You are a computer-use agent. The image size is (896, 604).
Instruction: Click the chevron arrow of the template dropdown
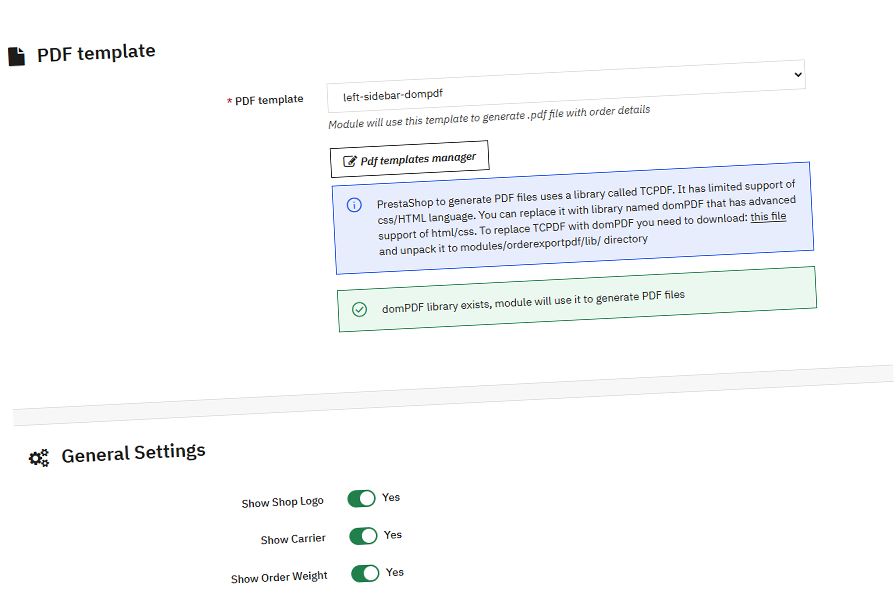[x=797, y=75]
